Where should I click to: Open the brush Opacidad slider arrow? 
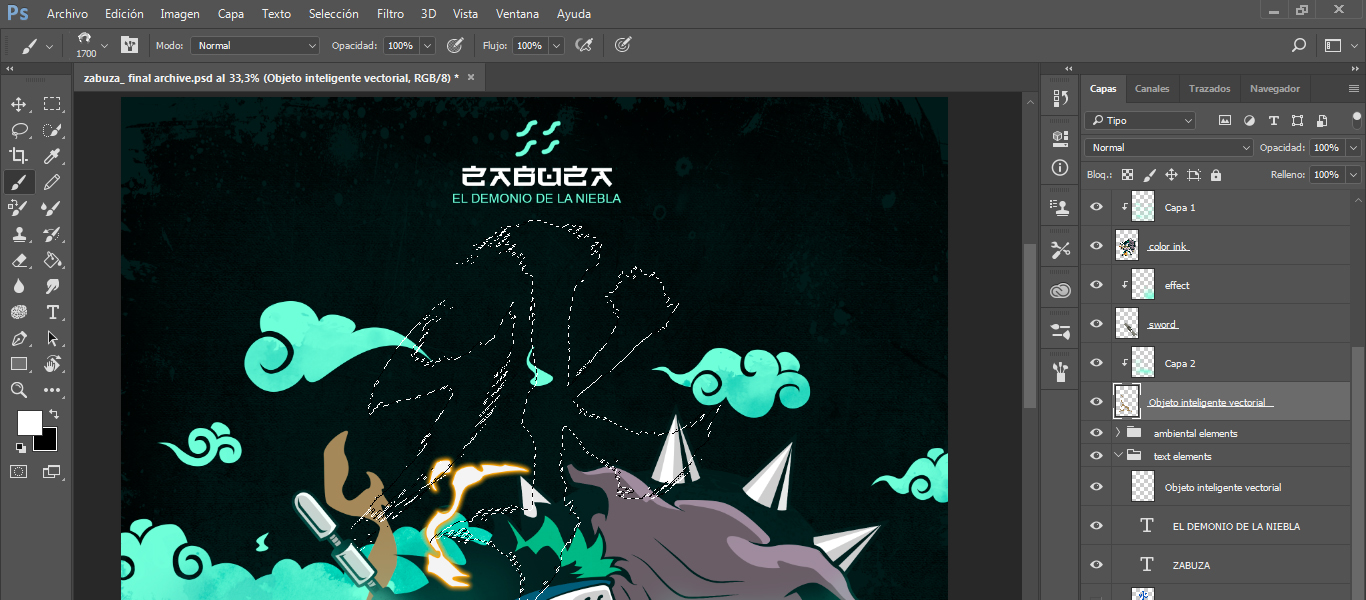428,46
